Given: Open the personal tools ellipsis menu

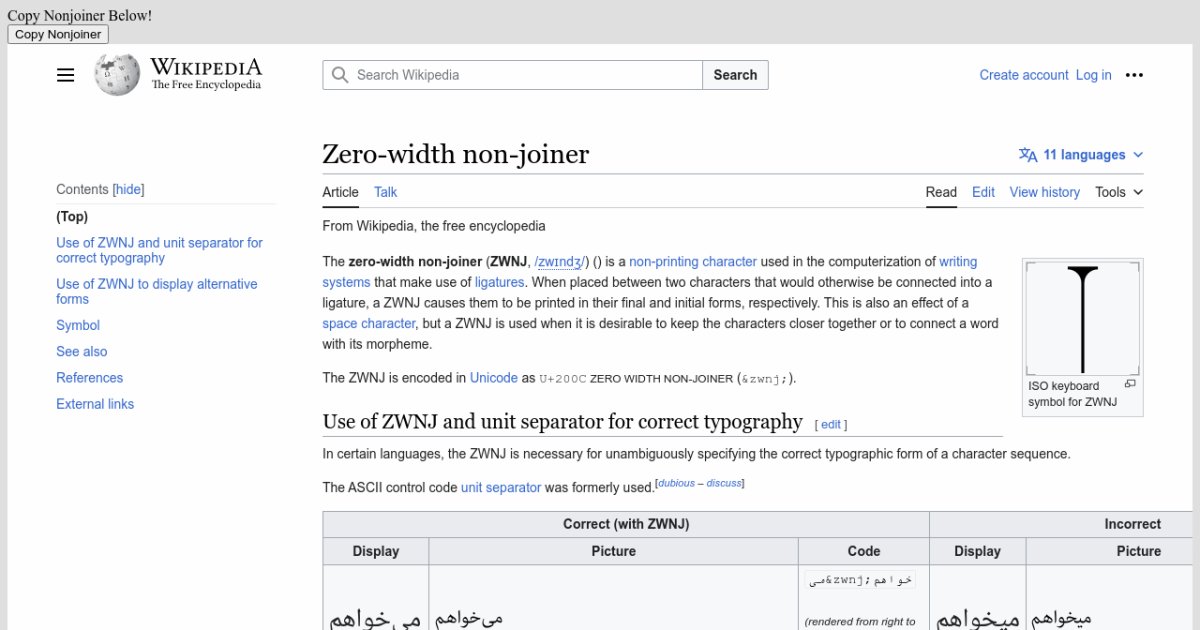Looking at the screenshot, I should click(1135, 75).
